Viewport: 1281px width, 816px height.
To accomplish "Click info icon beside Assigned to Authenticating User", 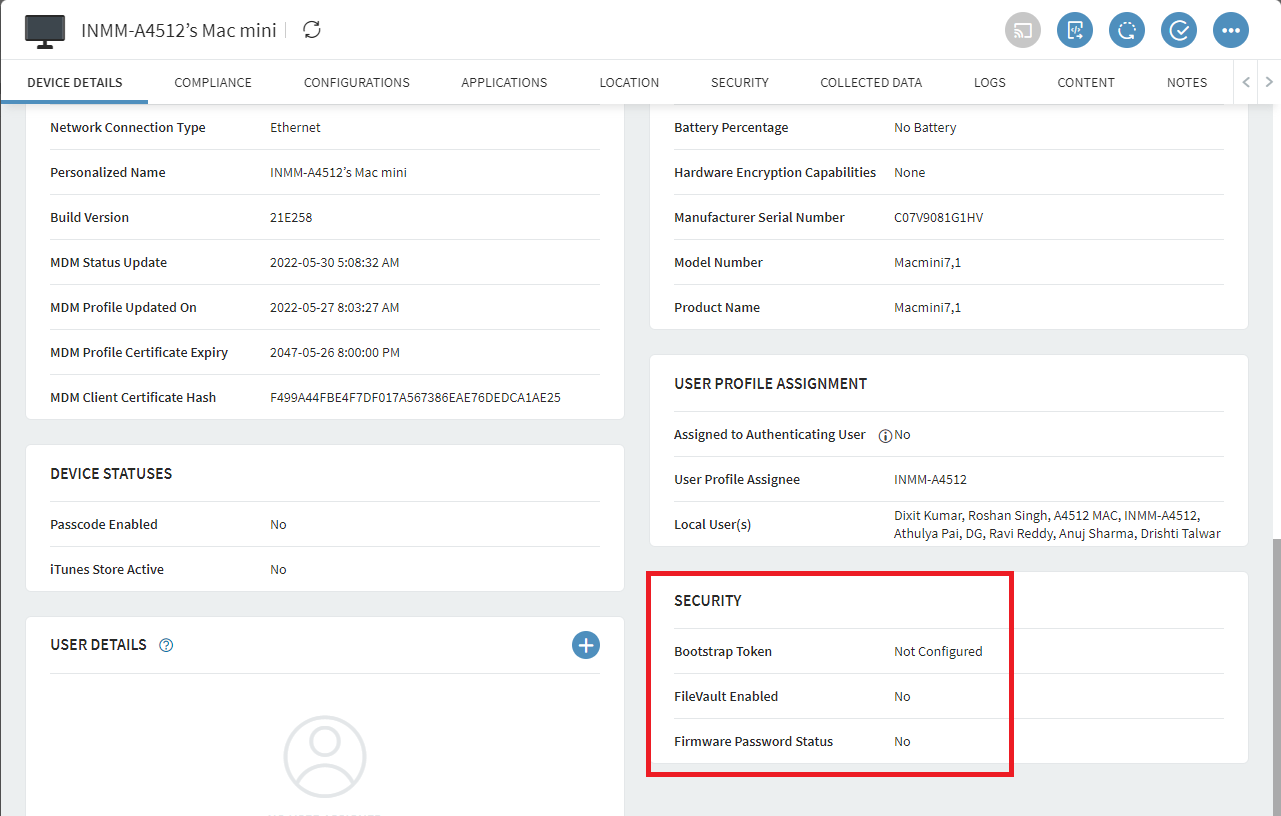I will (884, 436).
